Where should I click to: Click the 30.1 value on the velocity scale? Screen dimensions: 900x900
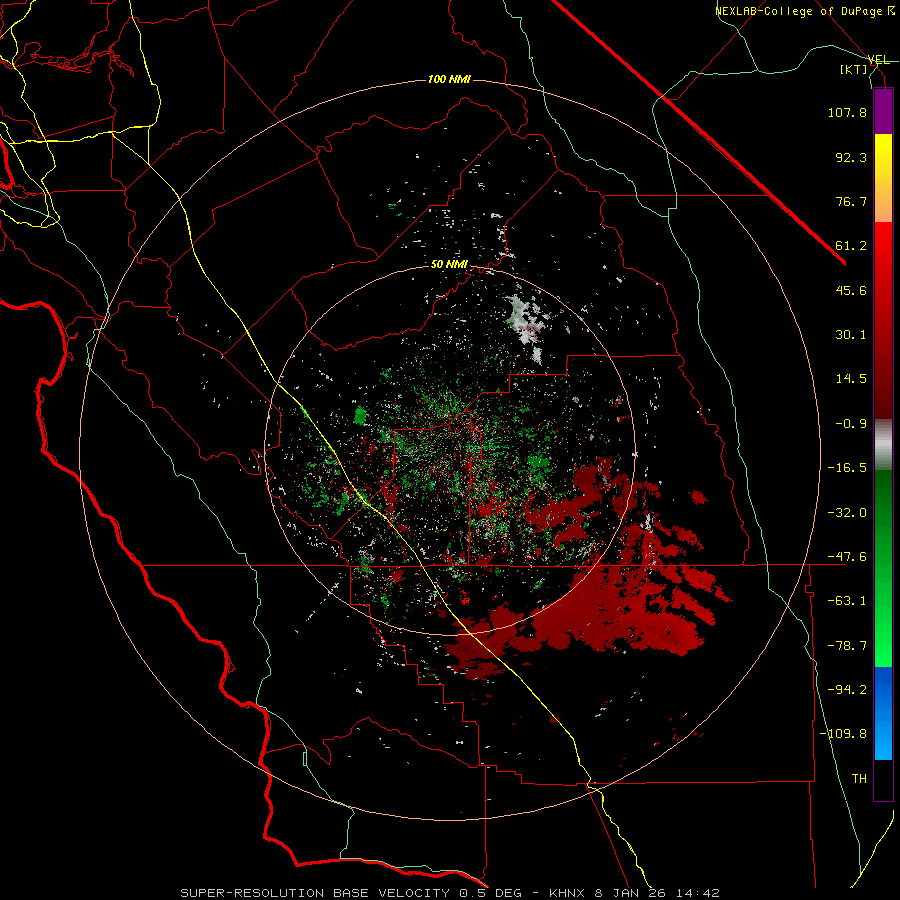(x=851, y=335)
